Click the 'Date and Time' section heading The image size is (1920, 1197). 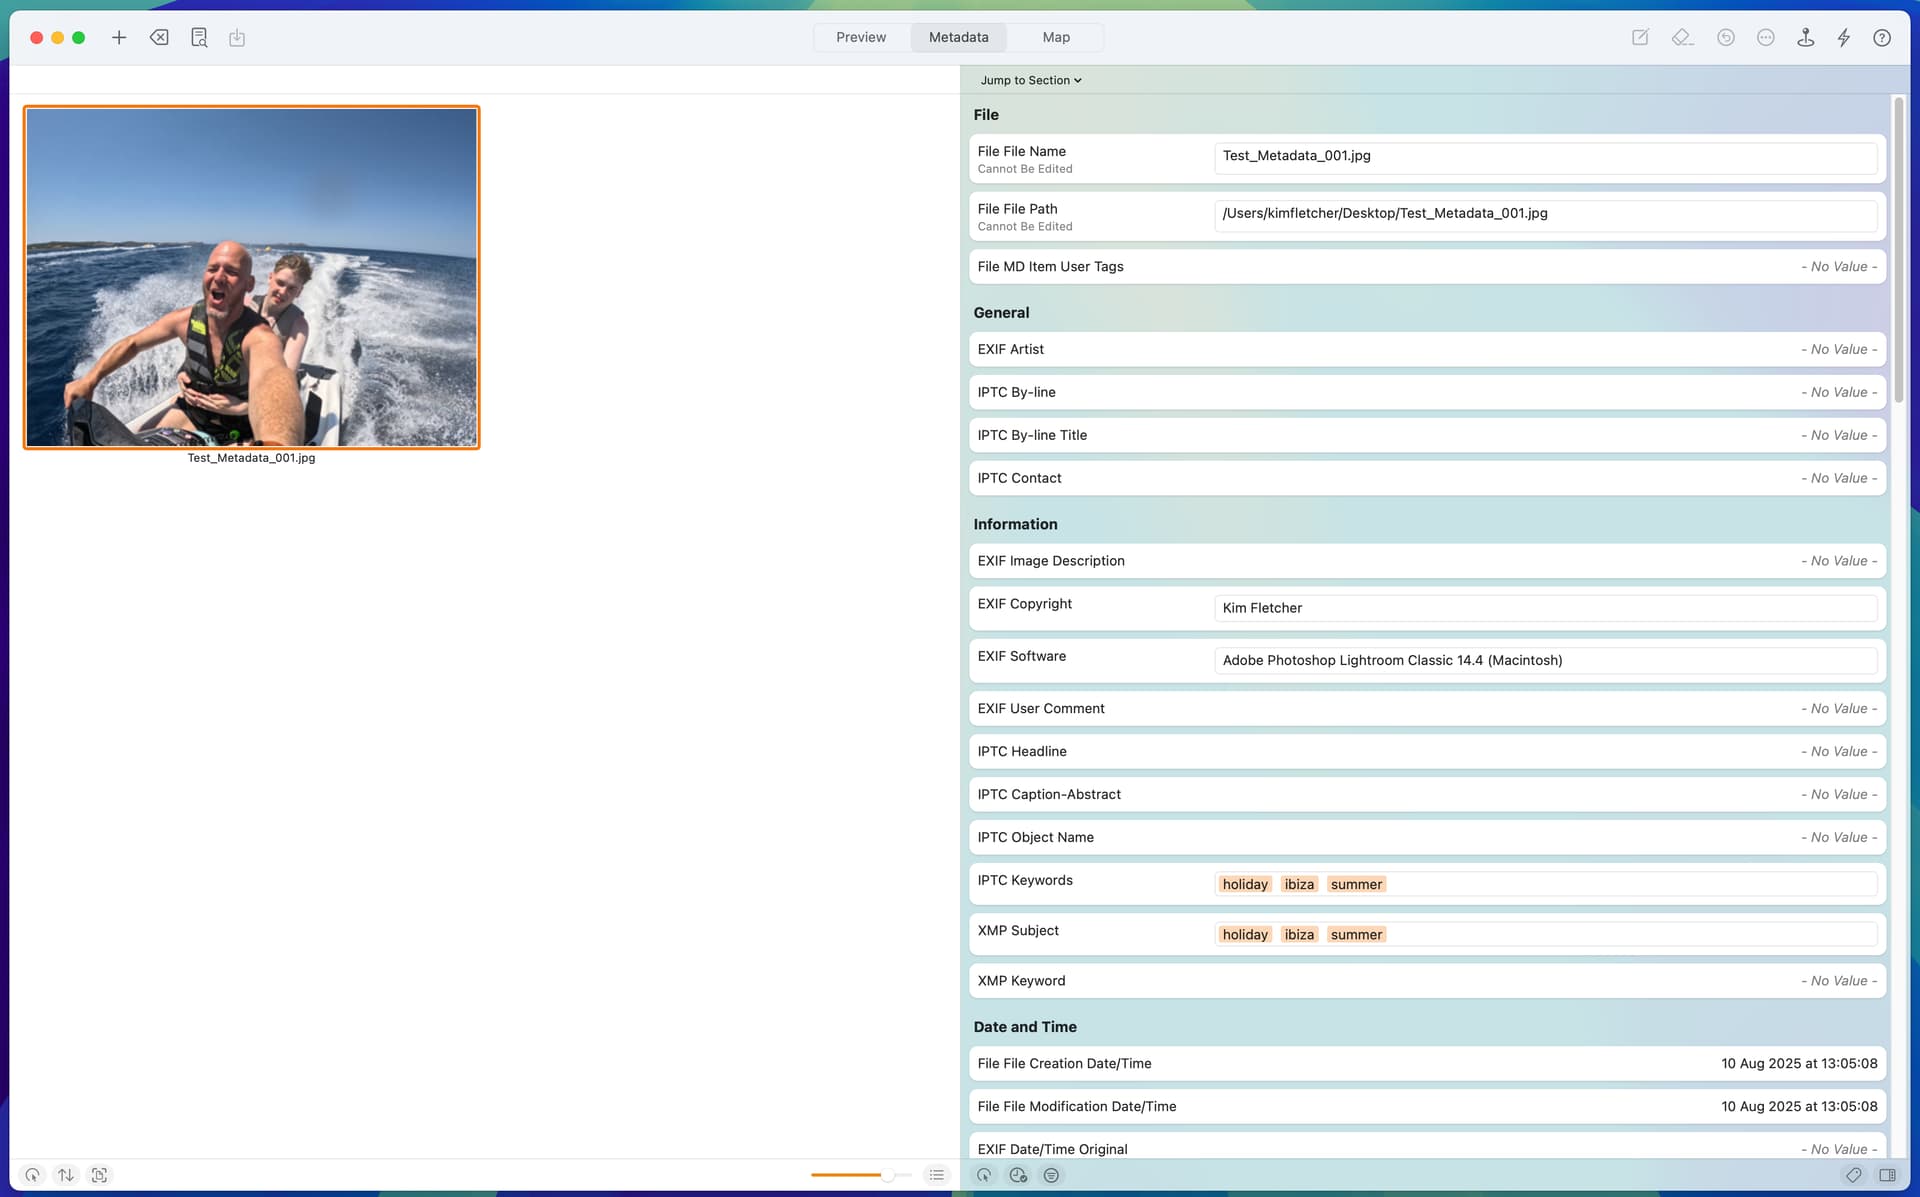tap(1025, 1027)
